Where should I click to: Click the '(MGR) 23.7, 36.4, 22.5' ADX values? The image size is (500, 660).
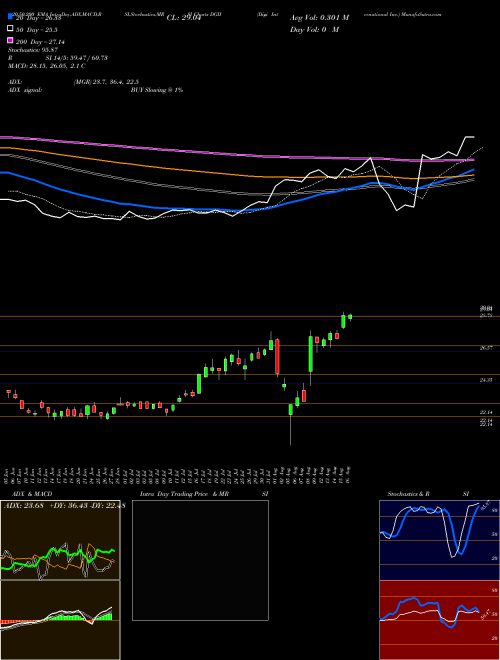[x=106, y=82]
